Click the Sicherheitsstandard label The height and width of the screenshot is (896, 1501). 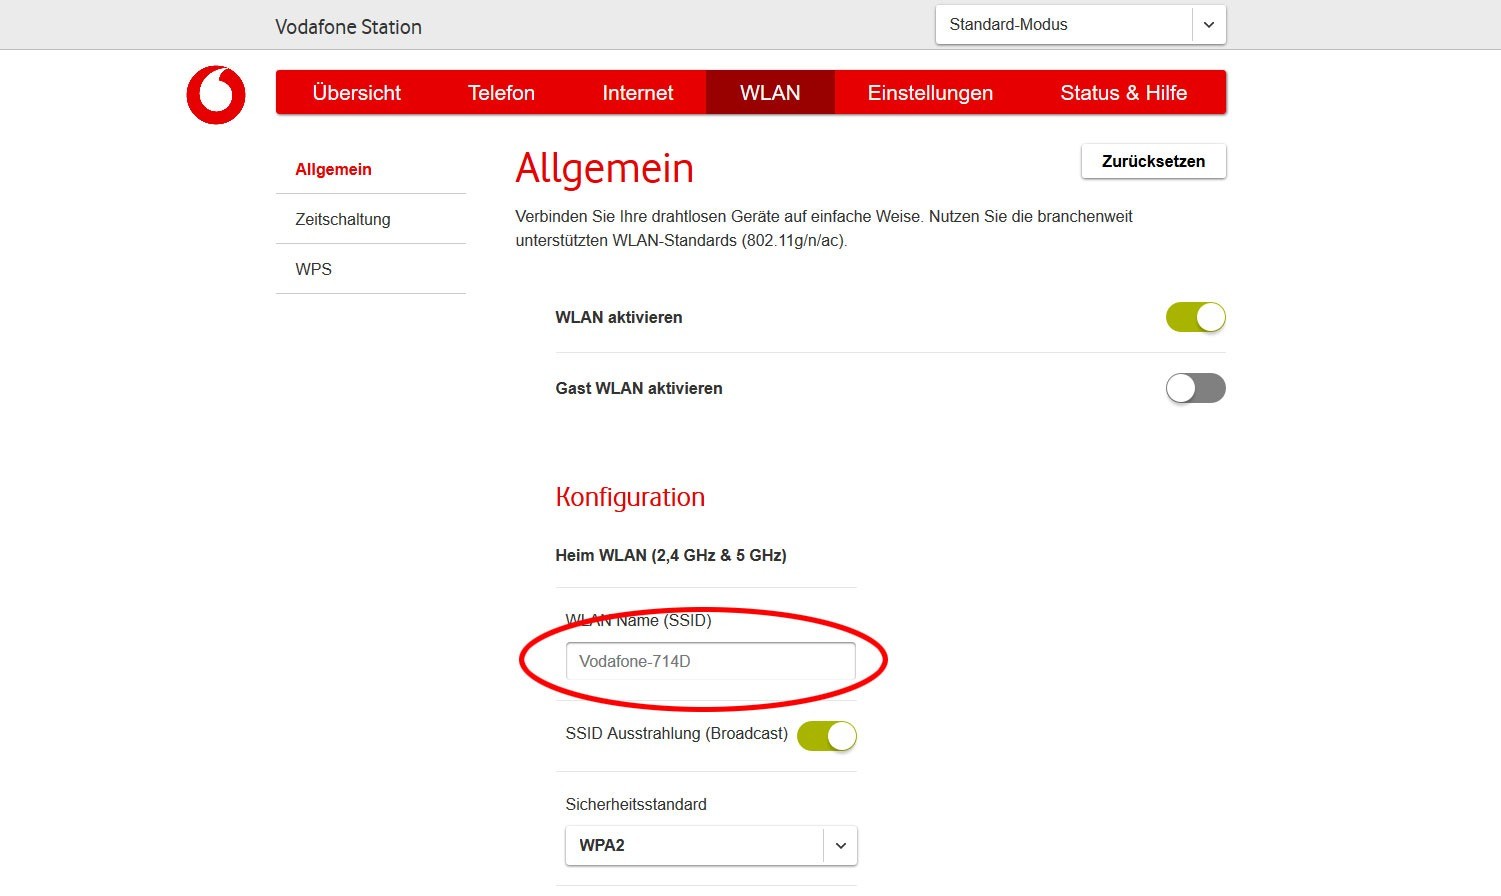(636, 804)
